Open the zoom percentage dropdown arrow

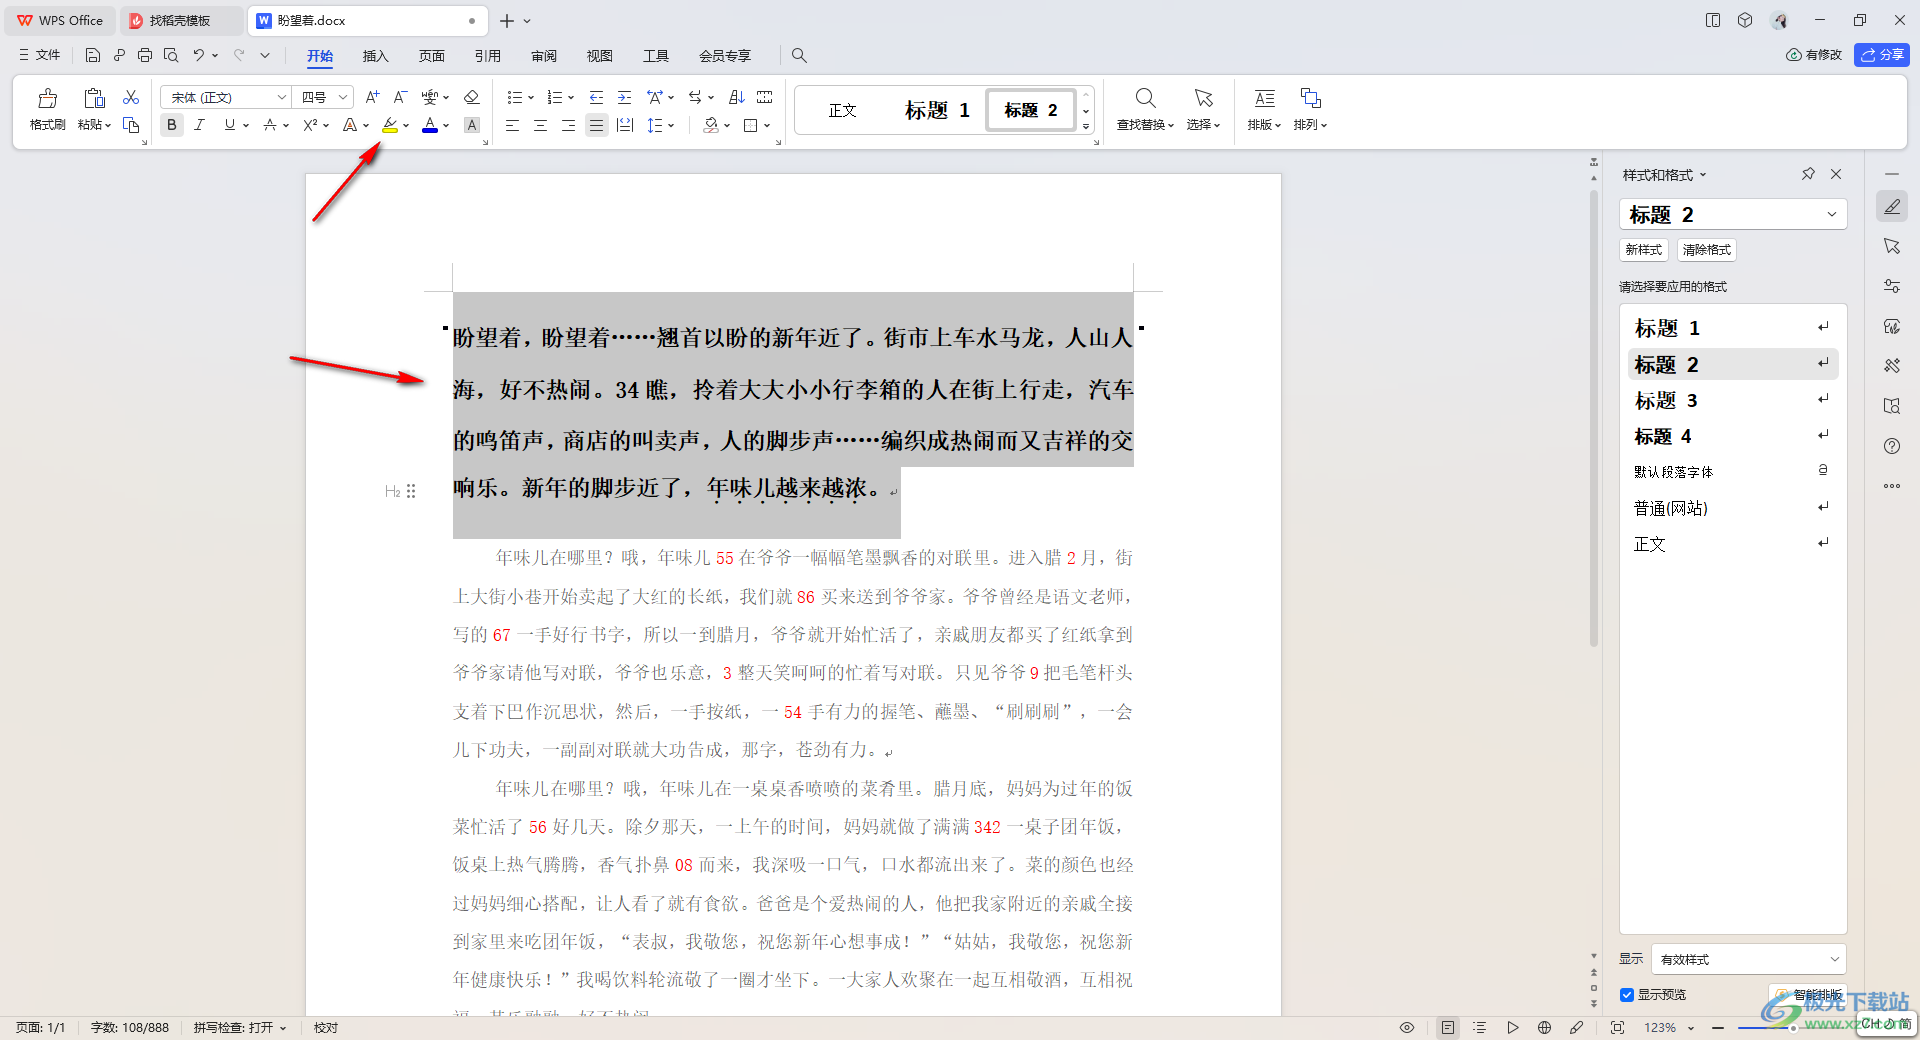tap(1691, 1028)
